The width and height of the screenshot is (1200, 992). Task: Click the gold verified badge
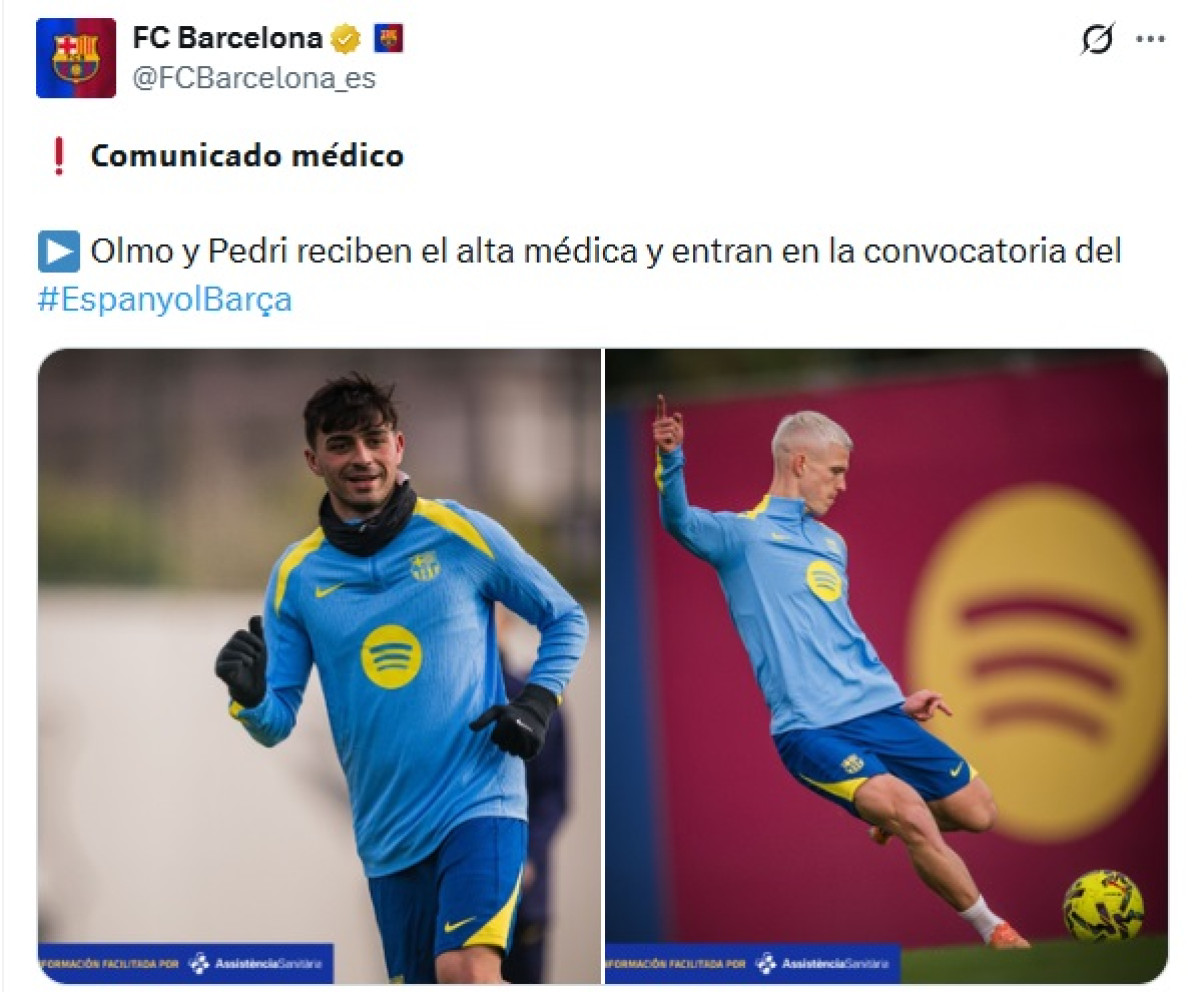pyautogui.click(x=346, y=40)
